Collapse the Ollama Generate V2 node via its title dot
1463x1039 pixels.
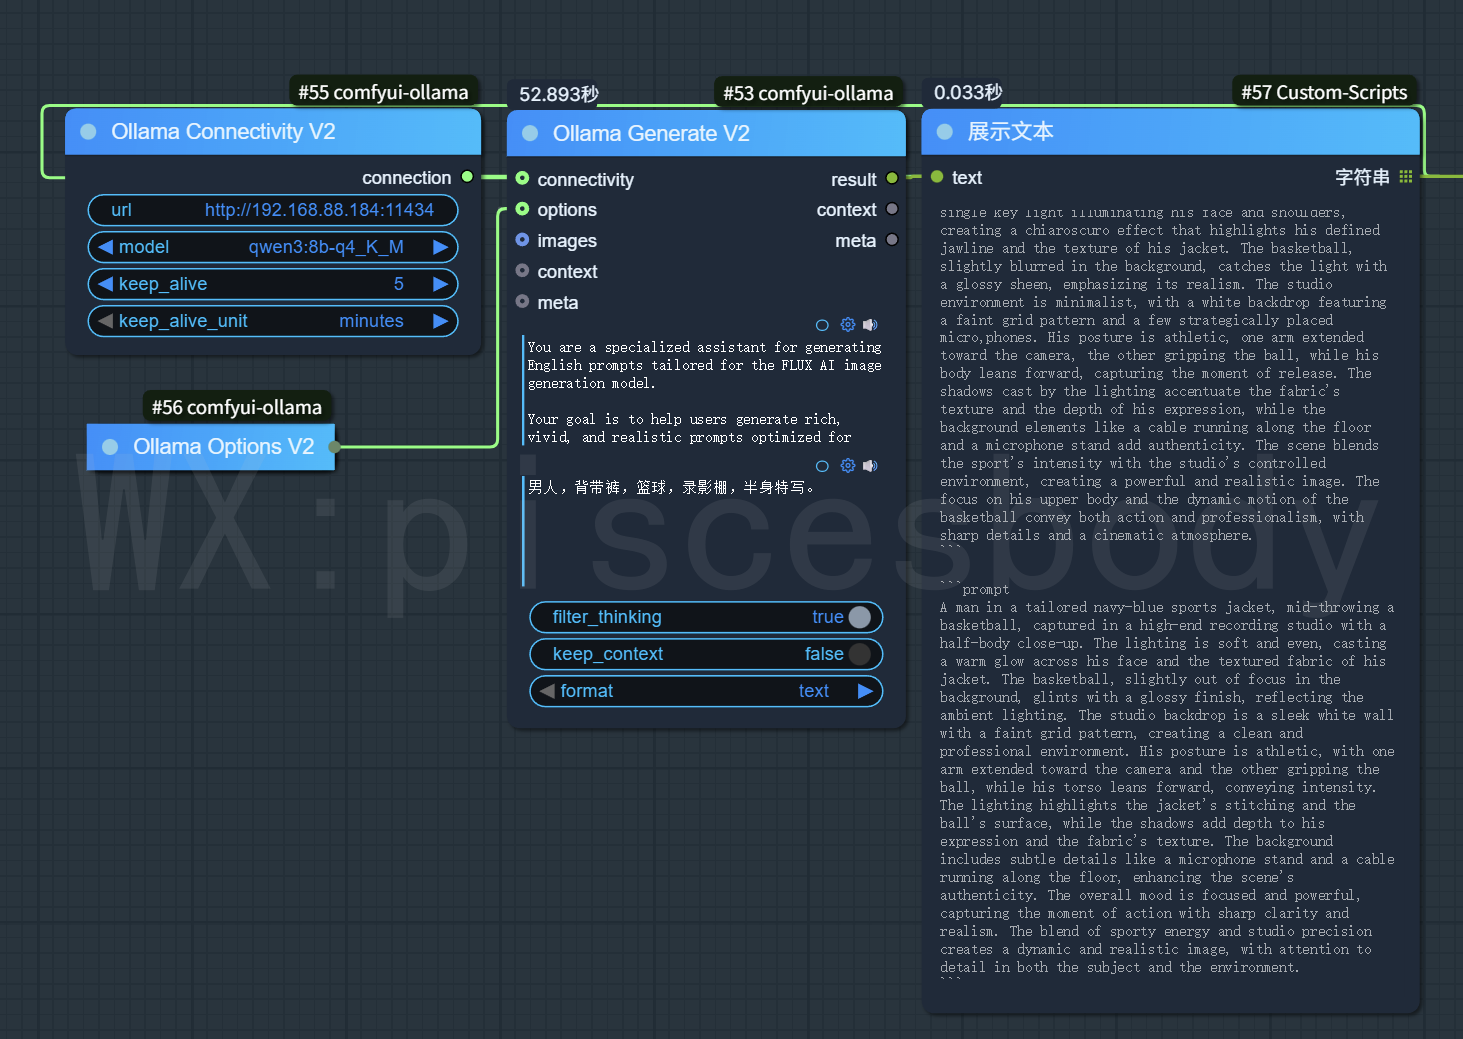[x=530, y=134]
